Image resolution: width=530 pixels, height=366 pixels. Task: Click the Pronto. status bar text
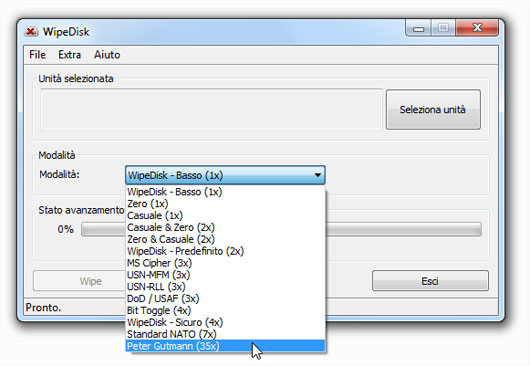tap(43, 308)
